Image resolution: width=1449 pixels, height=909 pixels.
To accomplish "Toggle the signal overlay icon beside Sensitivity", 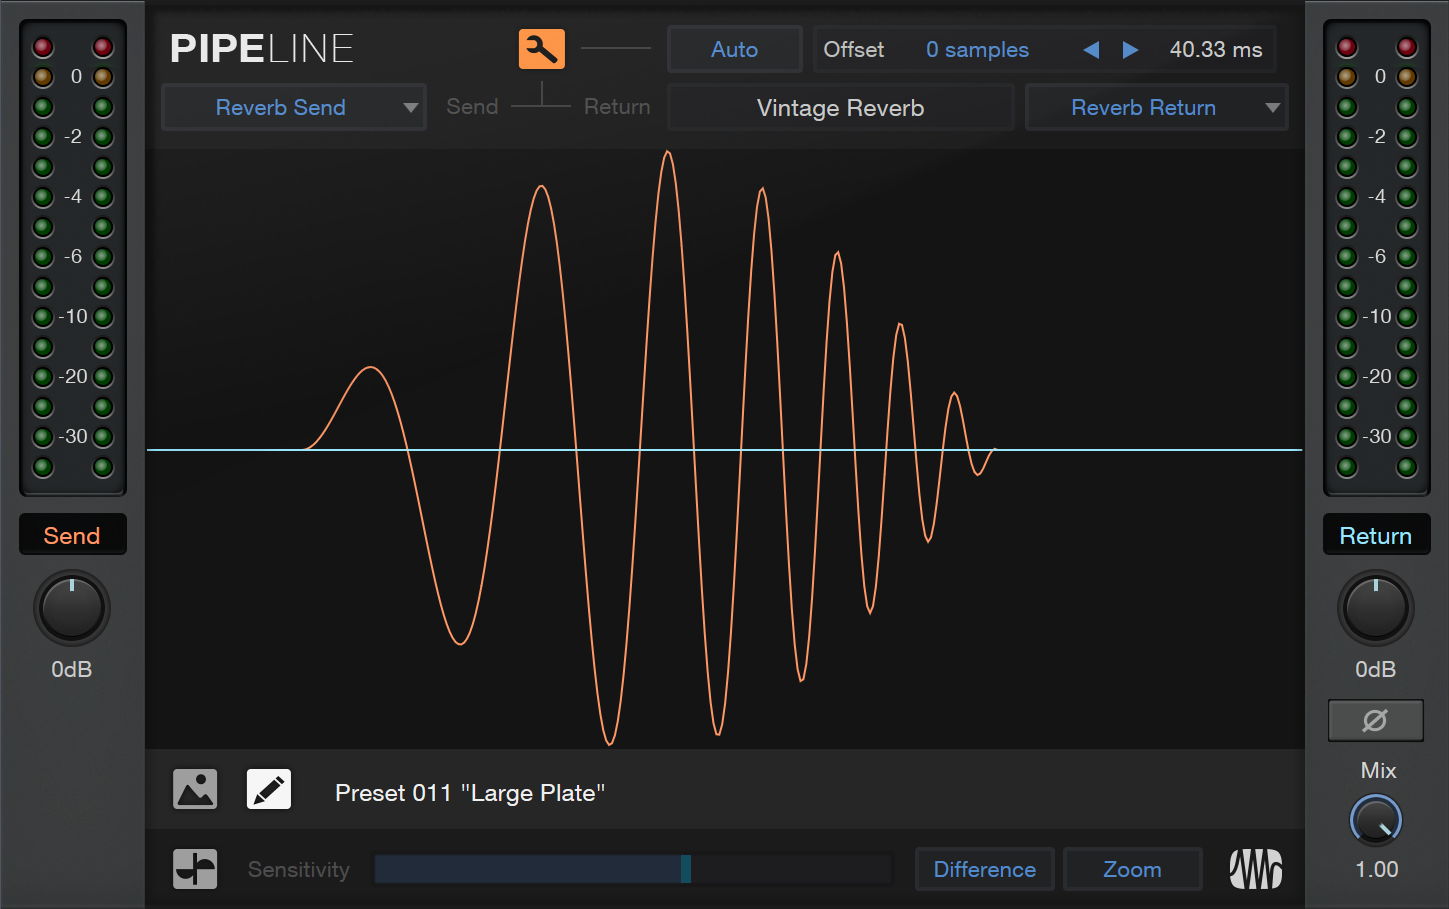I will (x=195, y=869).
